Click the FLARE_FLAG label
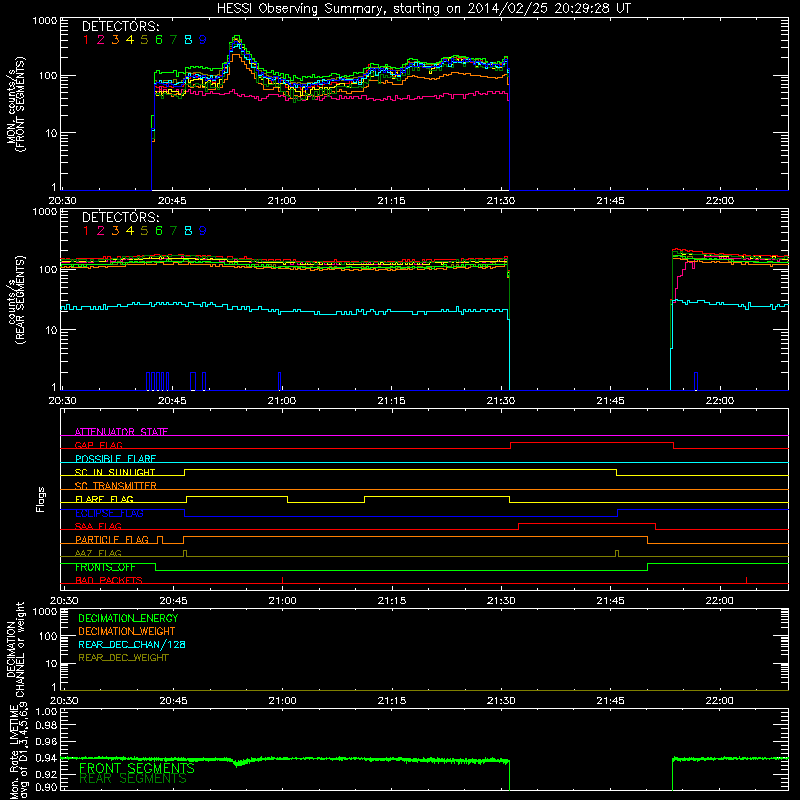The width and height of the screenshot is (800, 800). (x=104, y=499)
